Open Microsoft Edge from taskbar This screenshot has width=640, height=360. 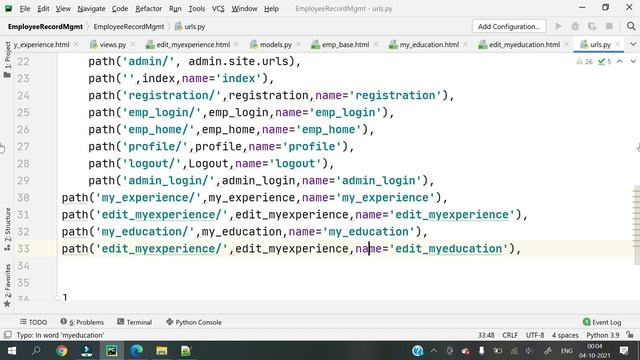(137, 351)
